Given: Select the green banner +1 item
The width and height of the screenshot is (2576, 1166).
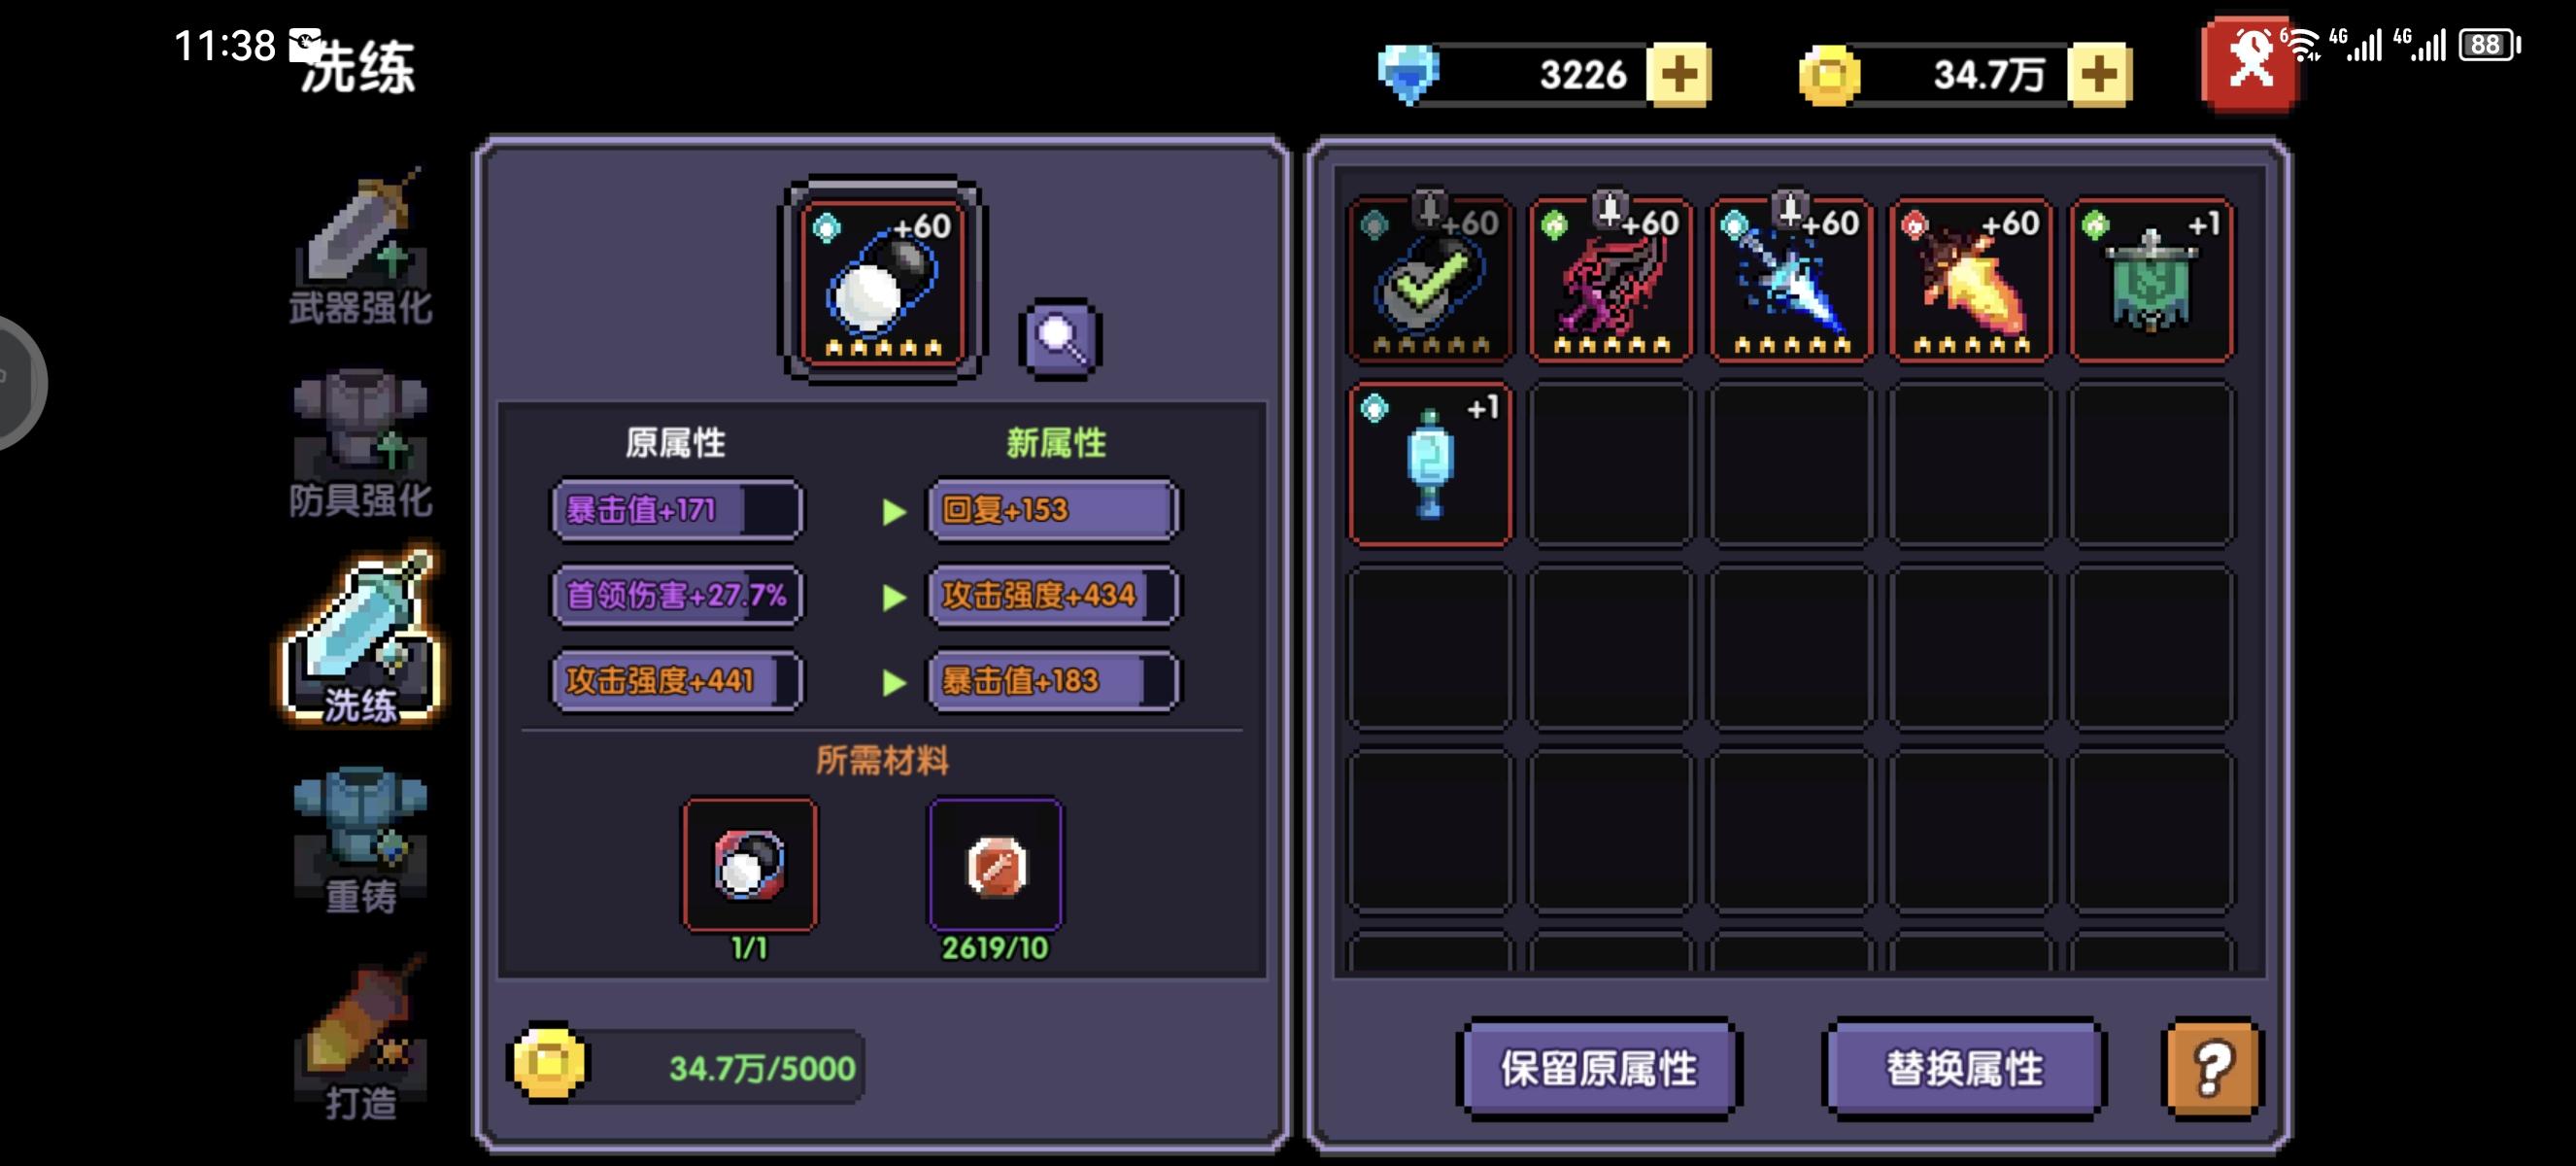Looking at the screenshot, I should [x=2151, y=280].
